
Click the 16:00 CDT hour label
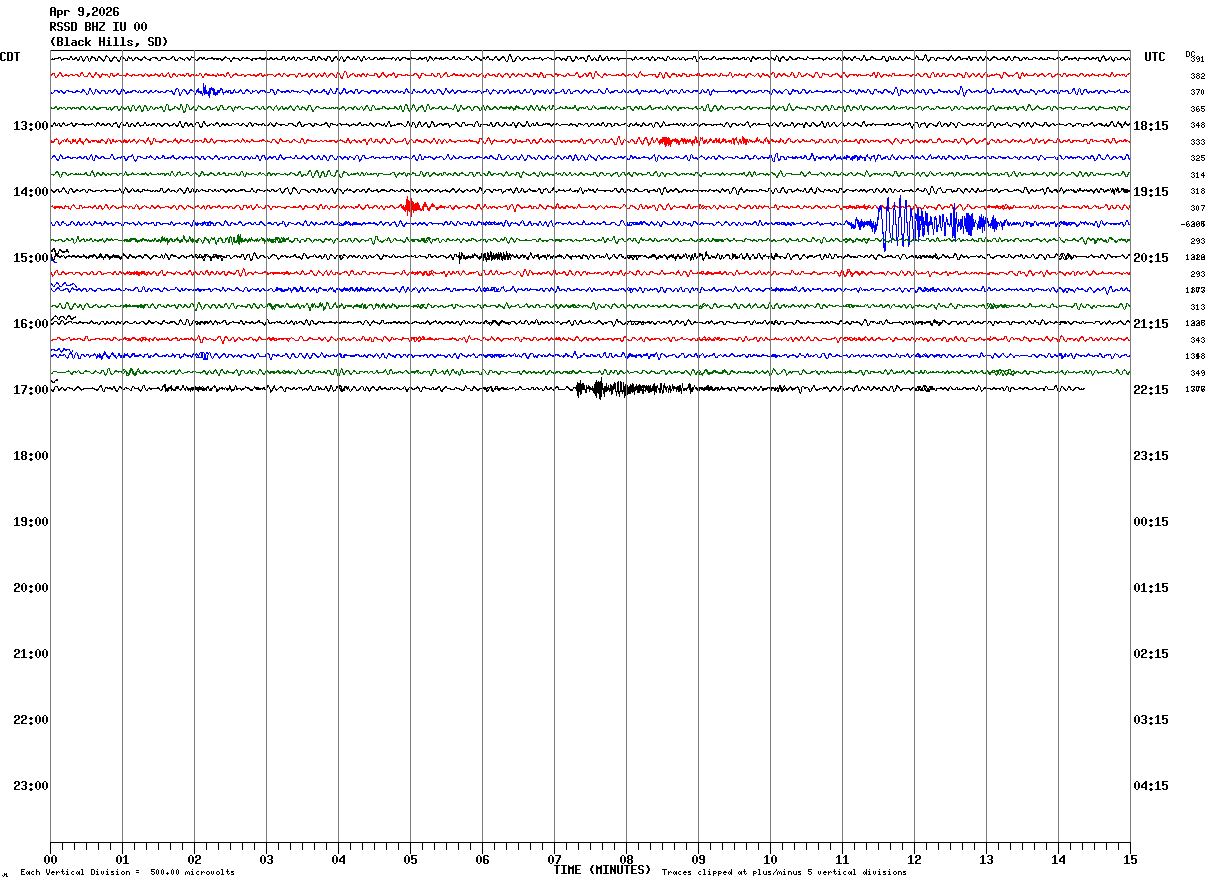click(31, 324)
